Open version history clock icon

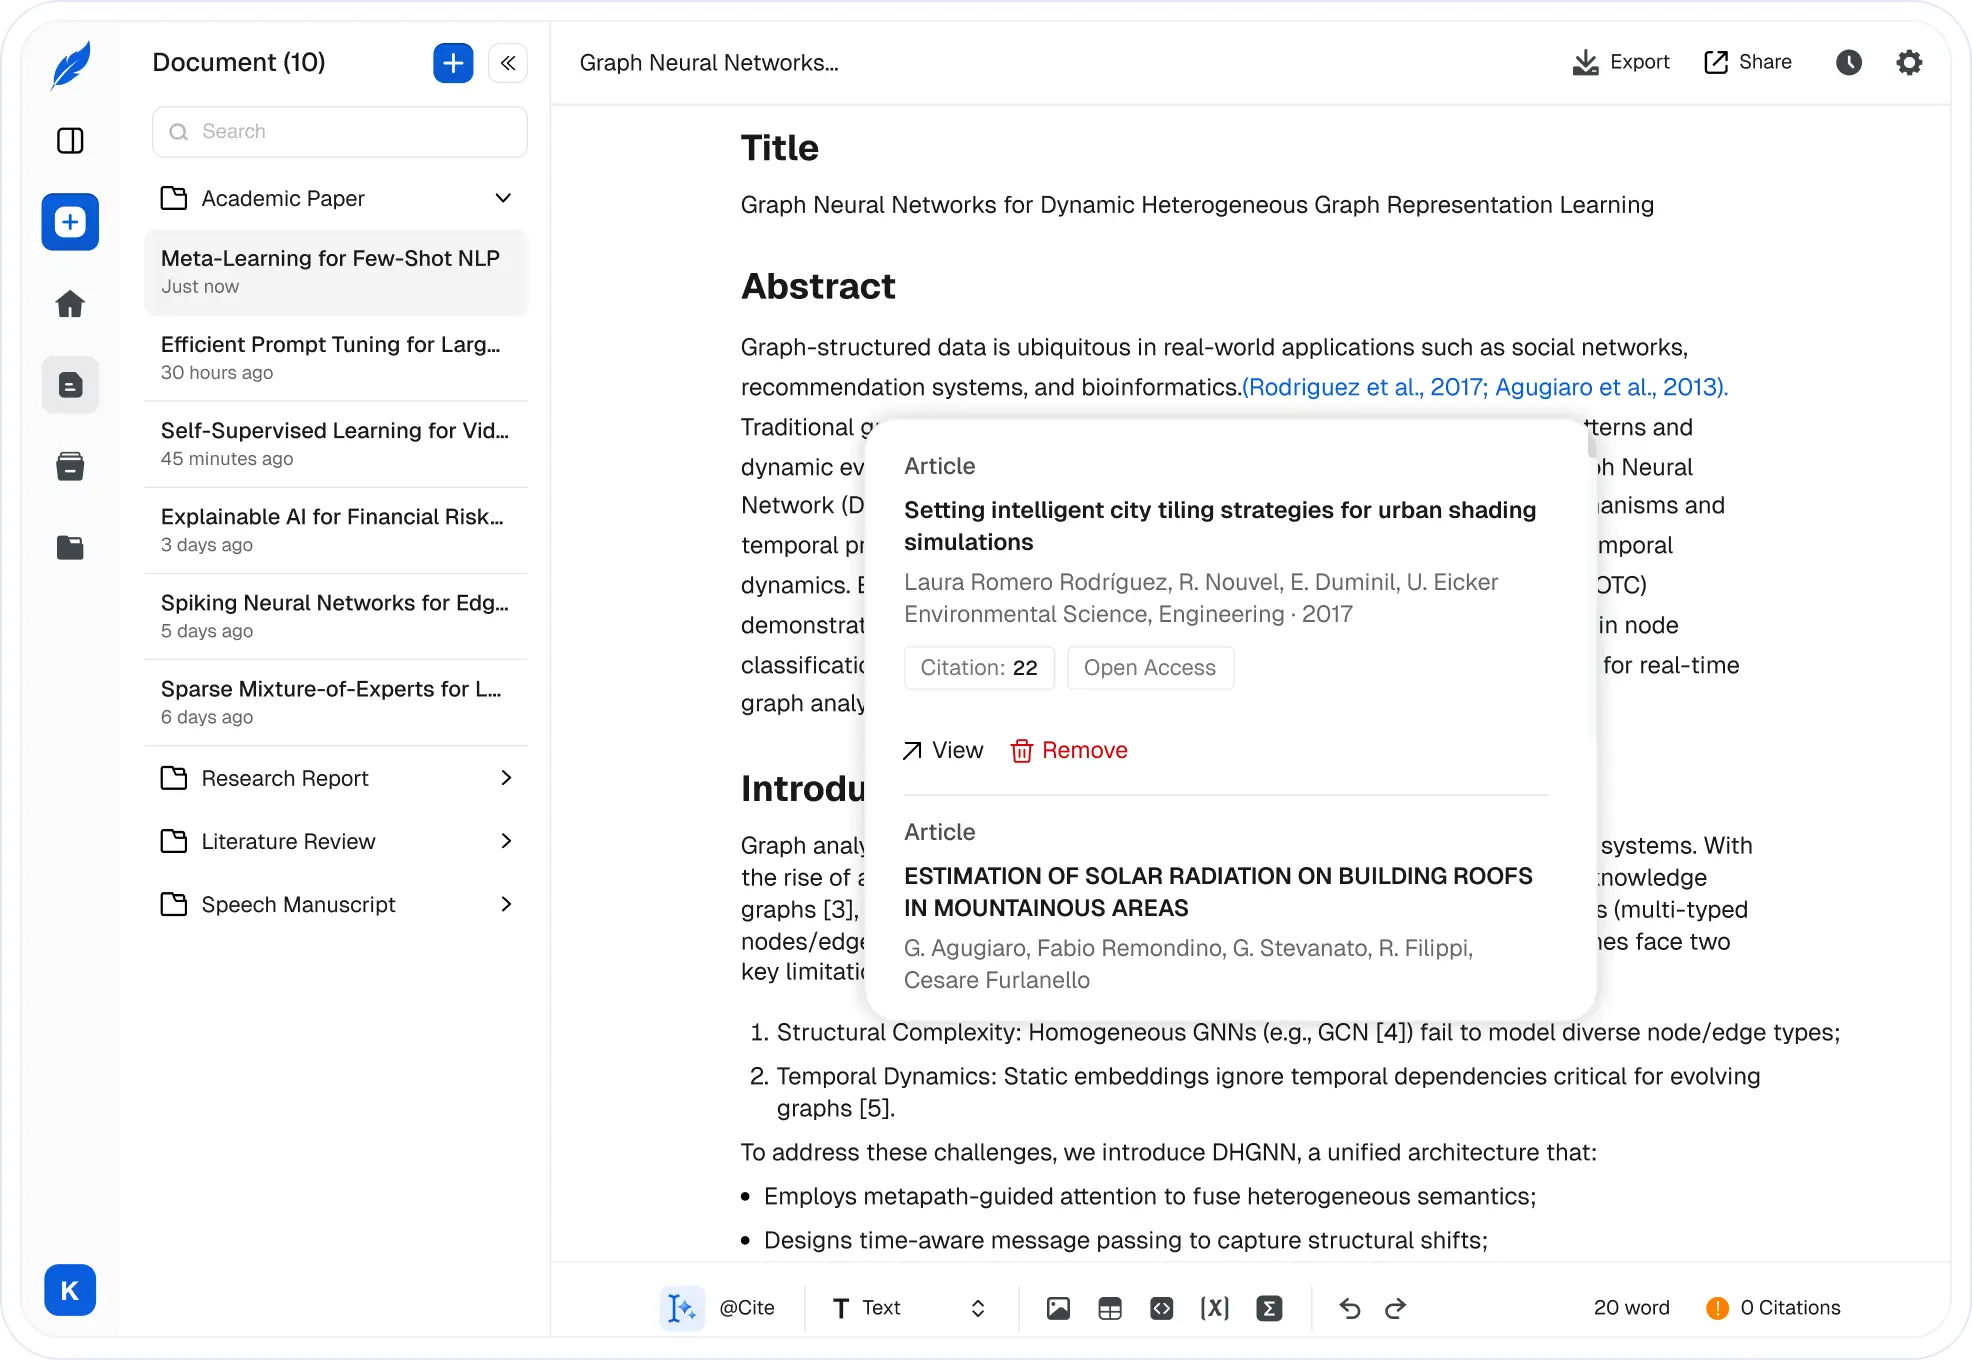point(1849,63)
